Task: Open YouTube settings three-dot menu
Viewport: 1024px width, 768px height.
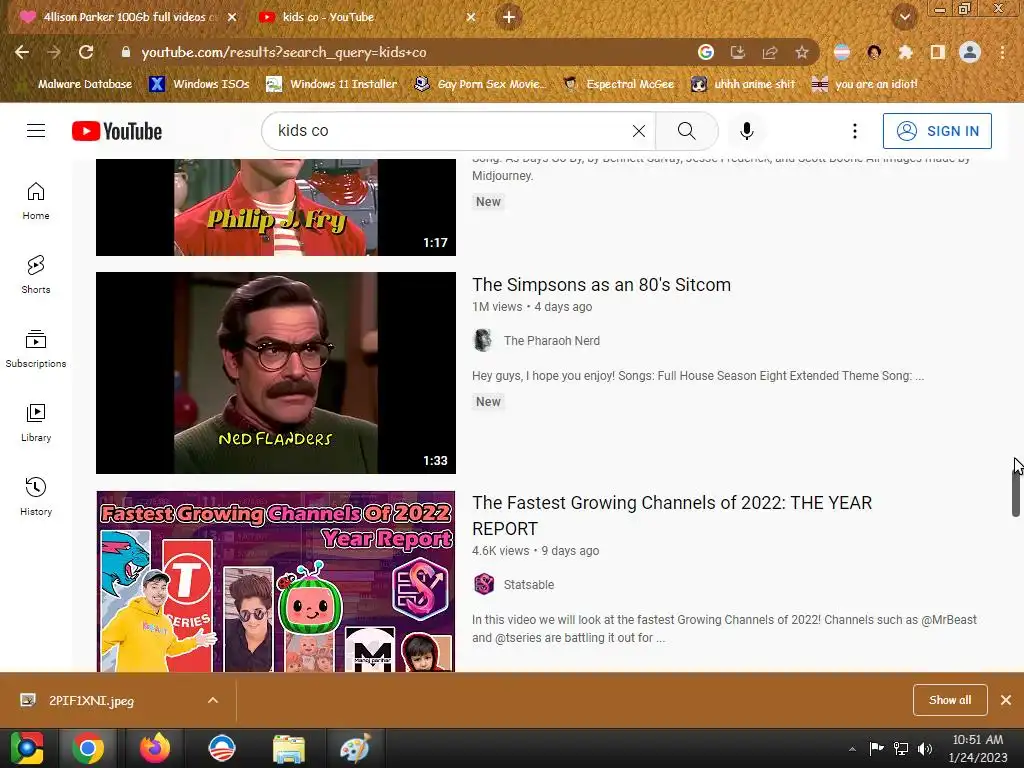Action: 854,131
